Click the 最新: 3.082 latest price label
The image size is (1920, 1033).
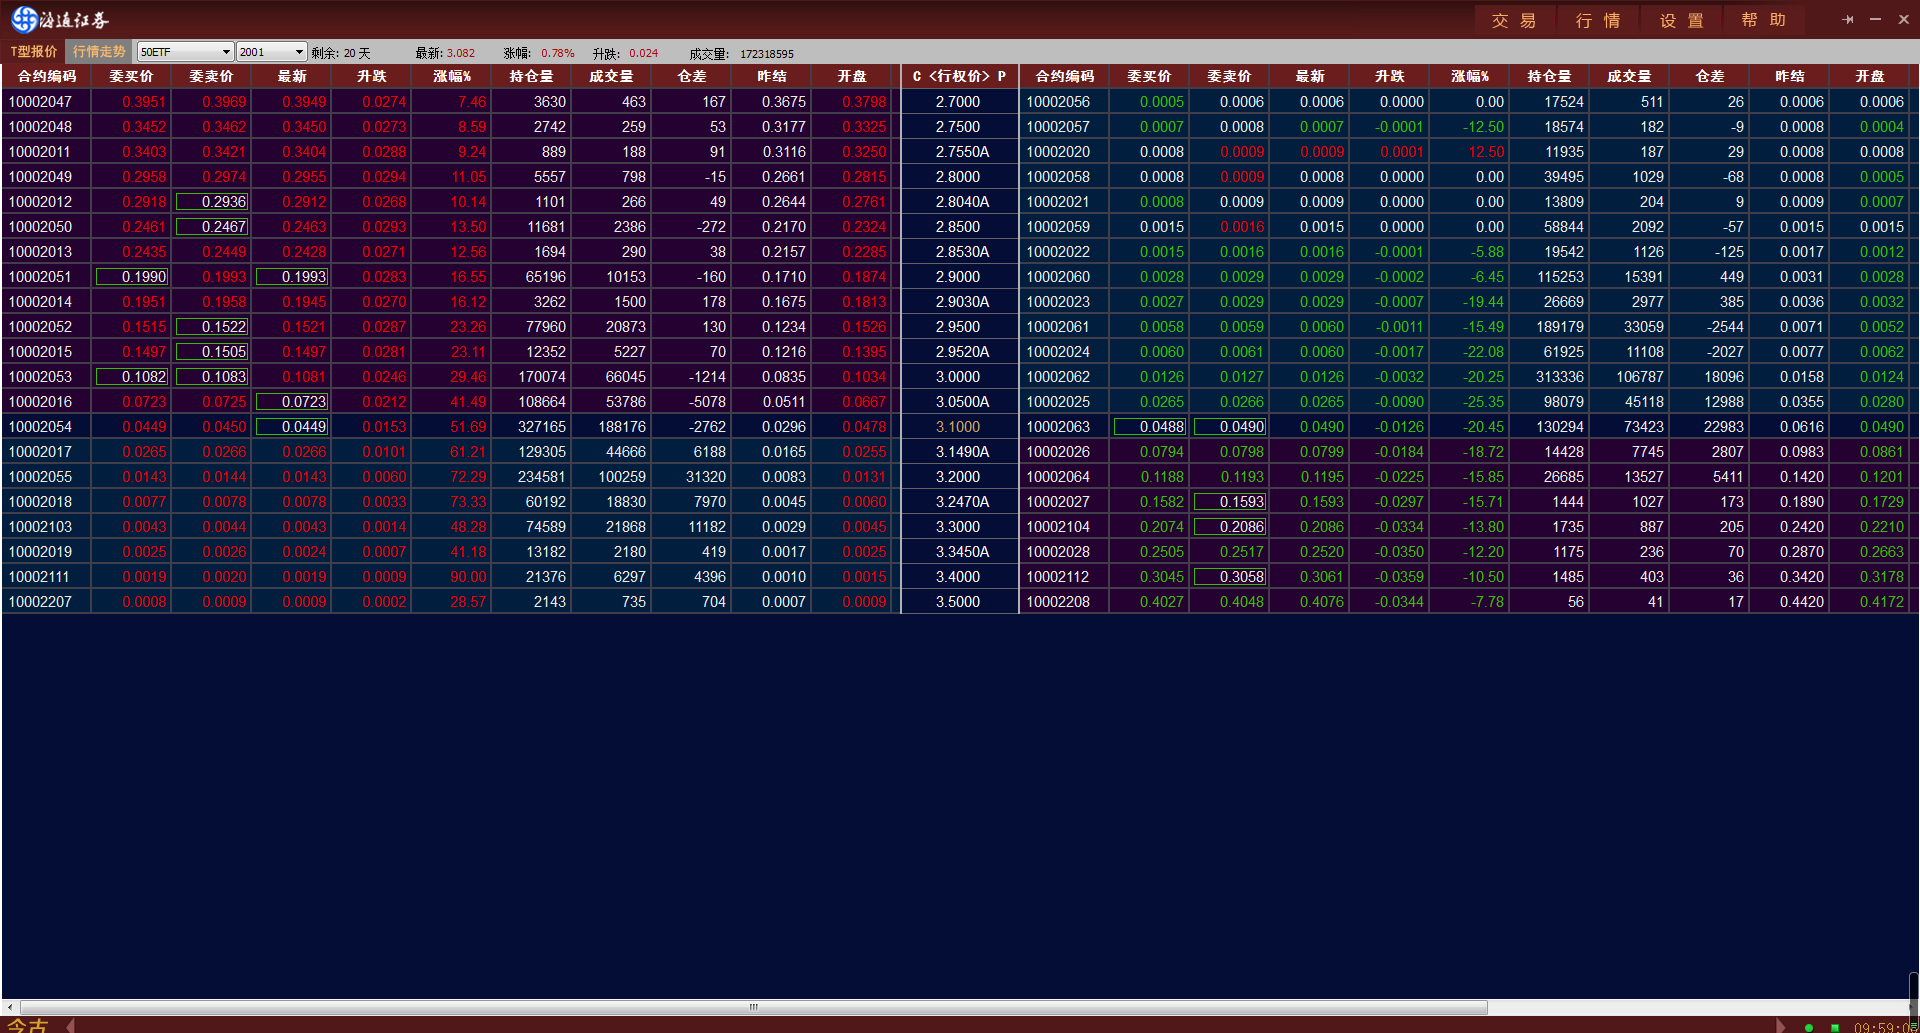click(445, 53)
